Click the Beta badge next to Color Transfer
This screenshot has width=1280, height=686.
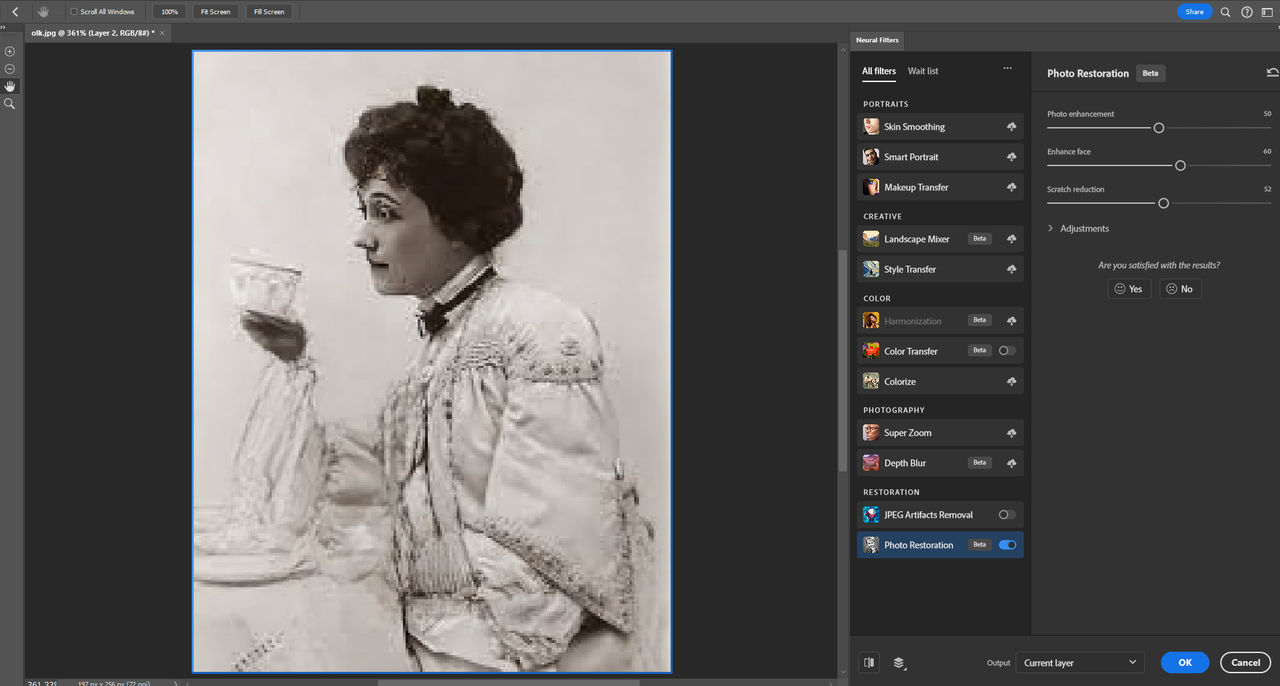tap(980, 351)
